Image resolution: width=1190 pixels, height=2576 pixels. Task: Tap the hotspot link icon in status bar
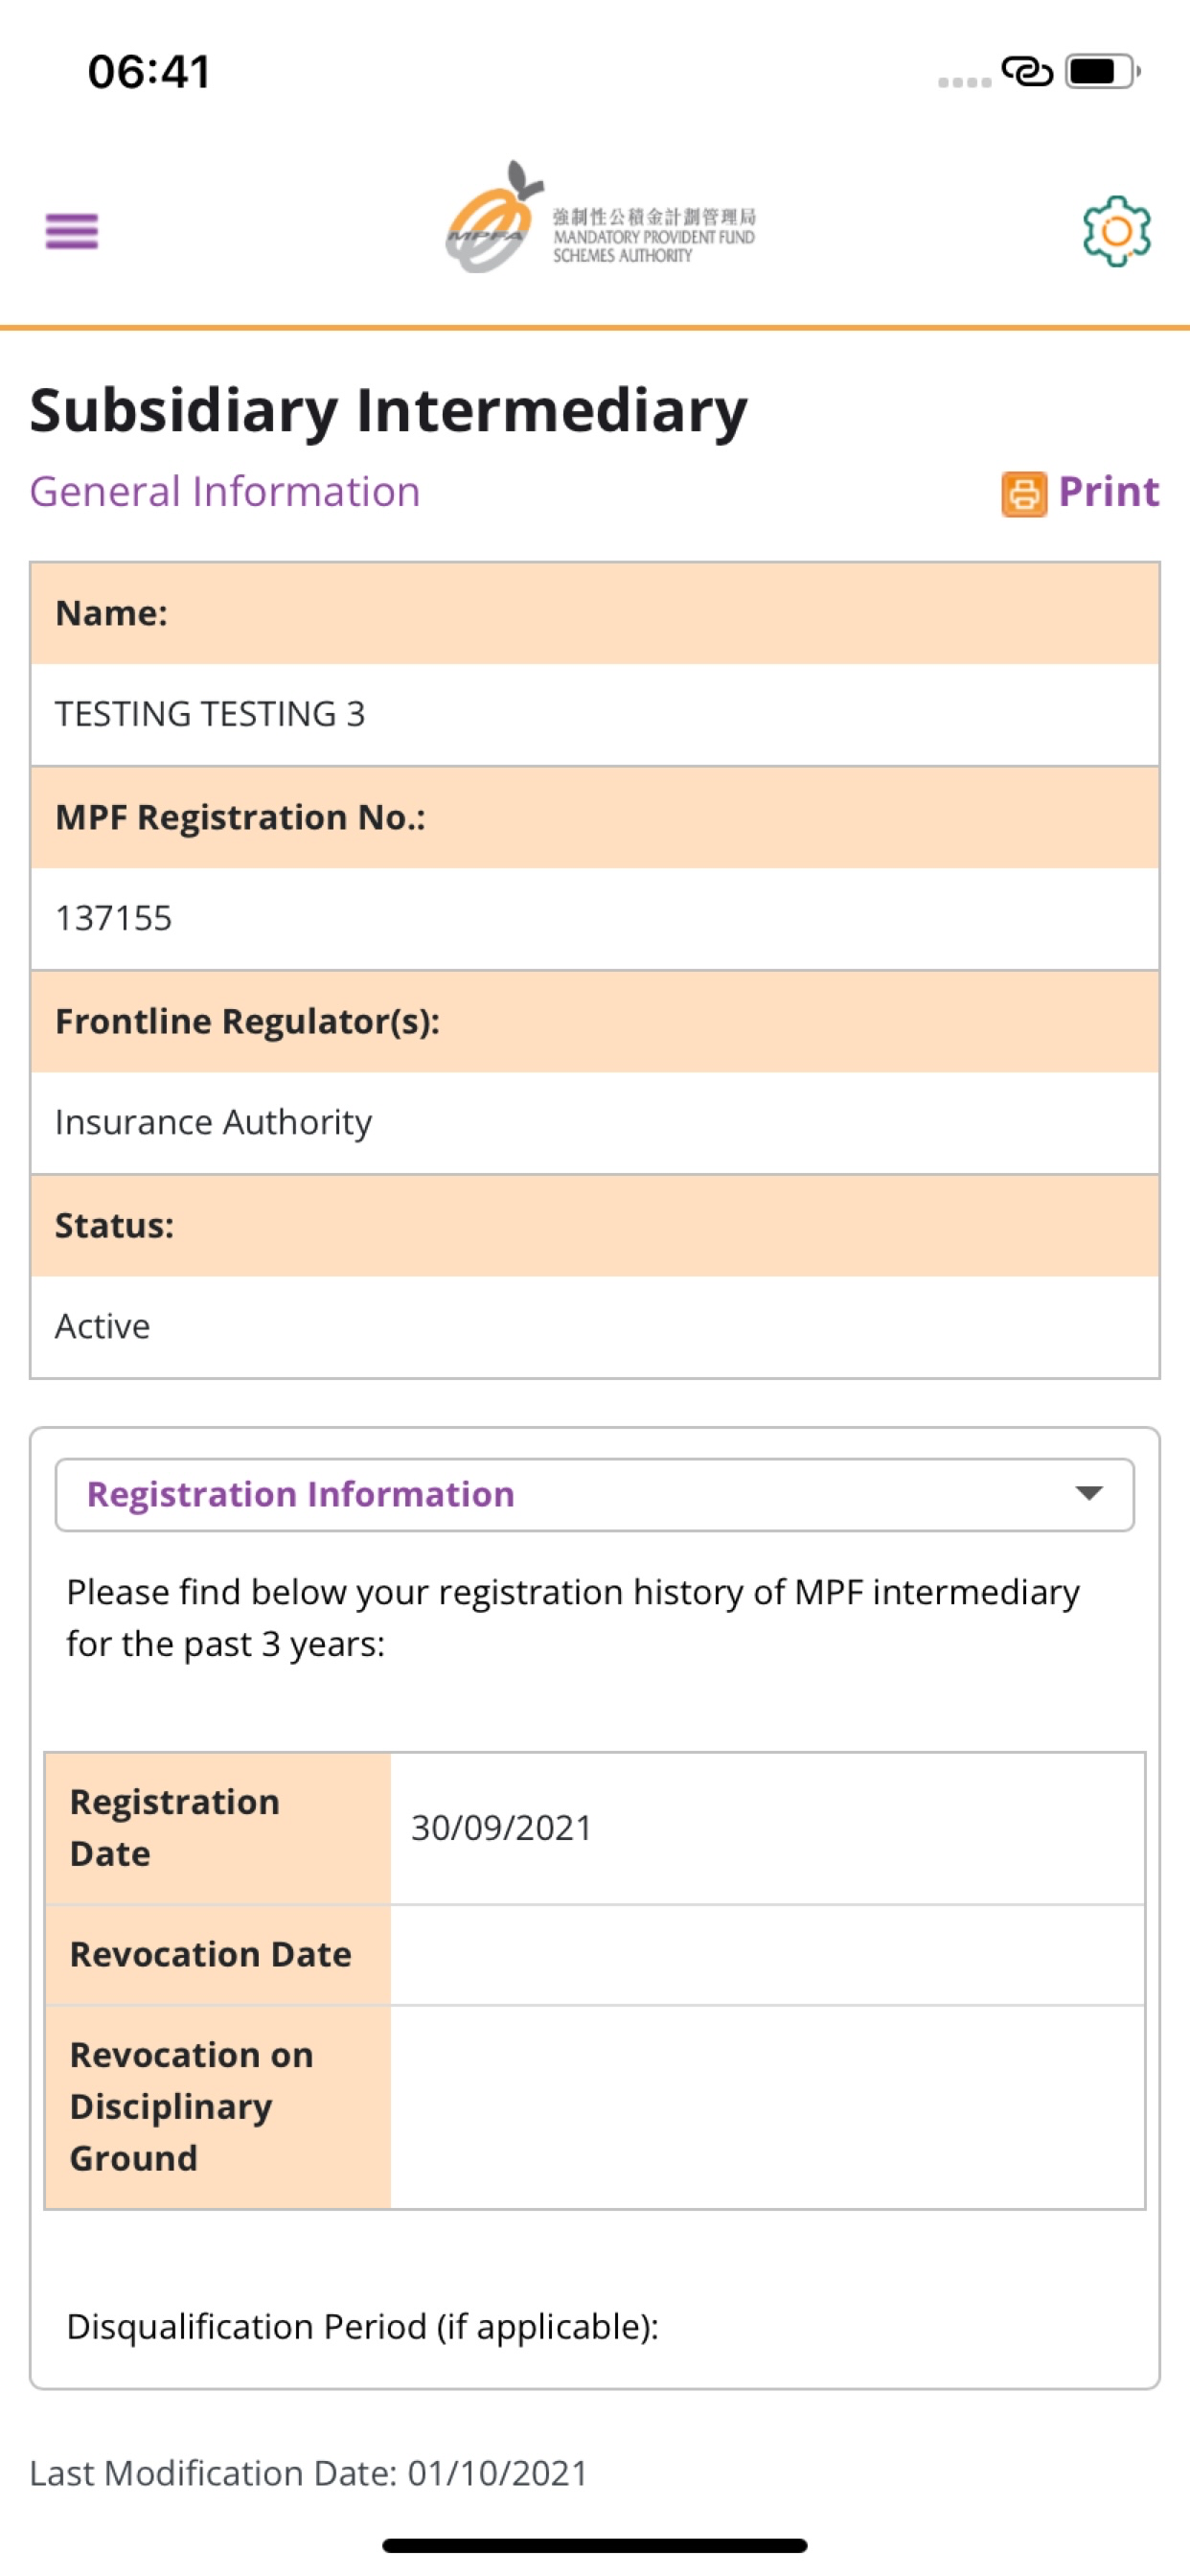pyautogui.click(x=1027, y=72)
